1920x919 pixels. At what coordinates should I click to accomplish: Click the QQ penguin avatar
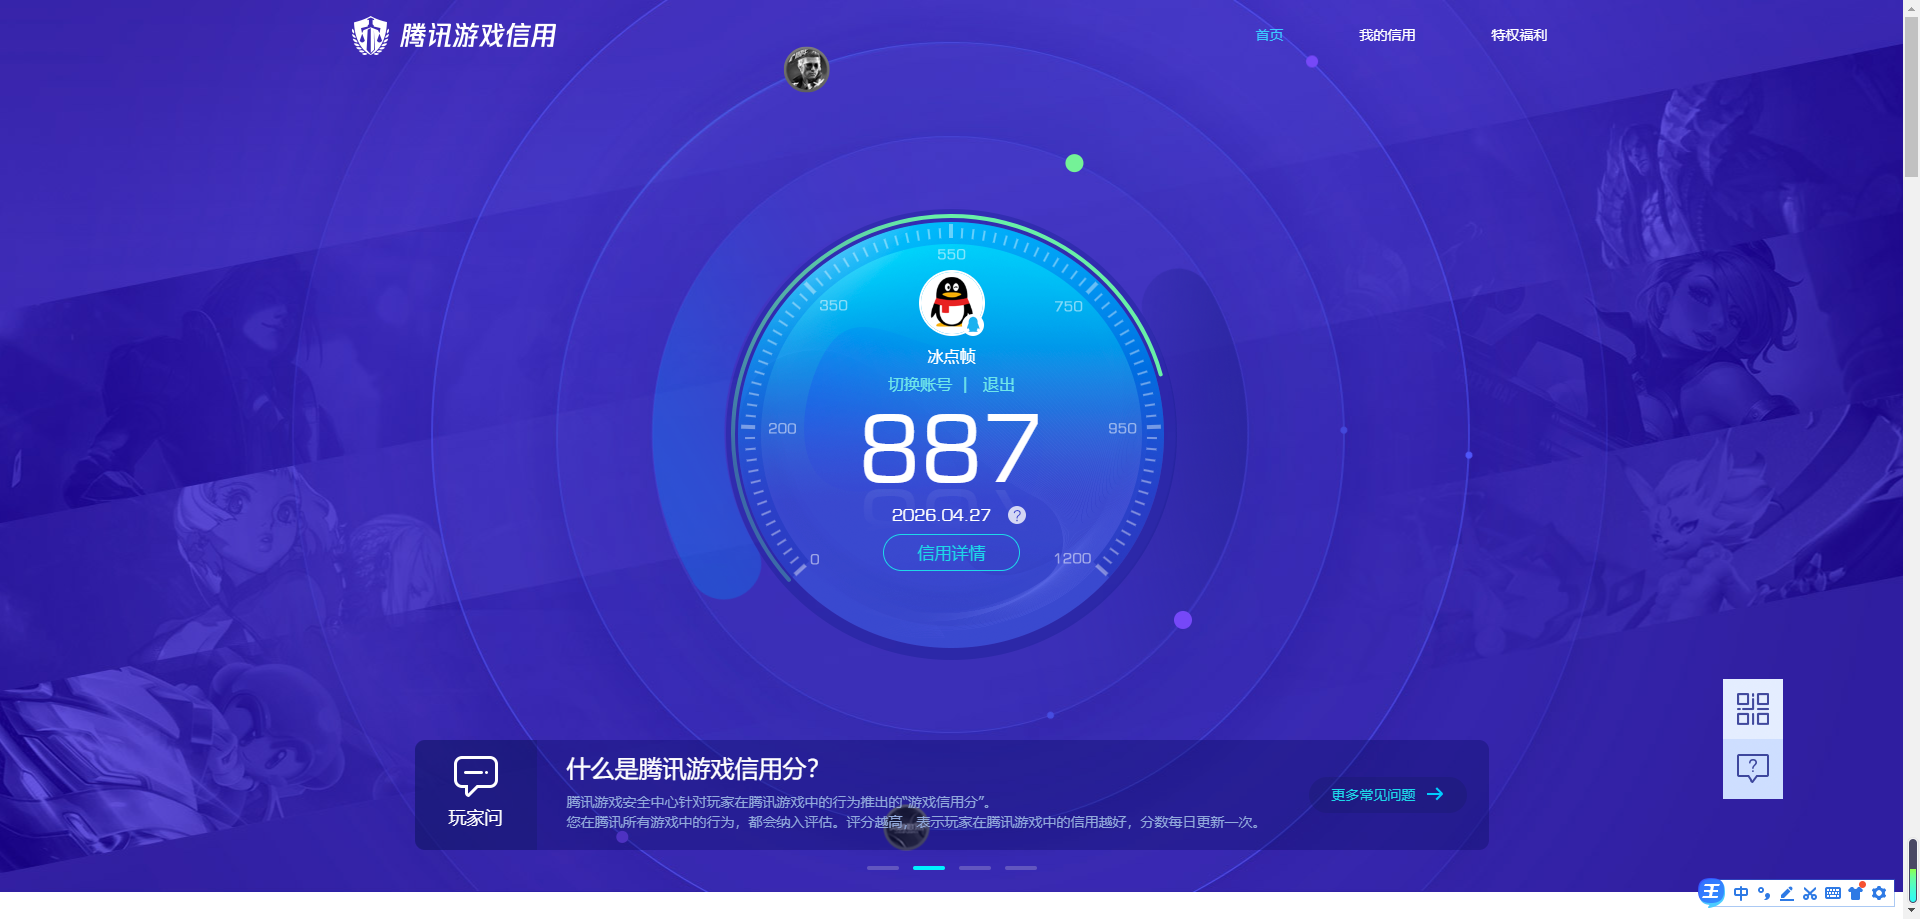coord(952,303)
